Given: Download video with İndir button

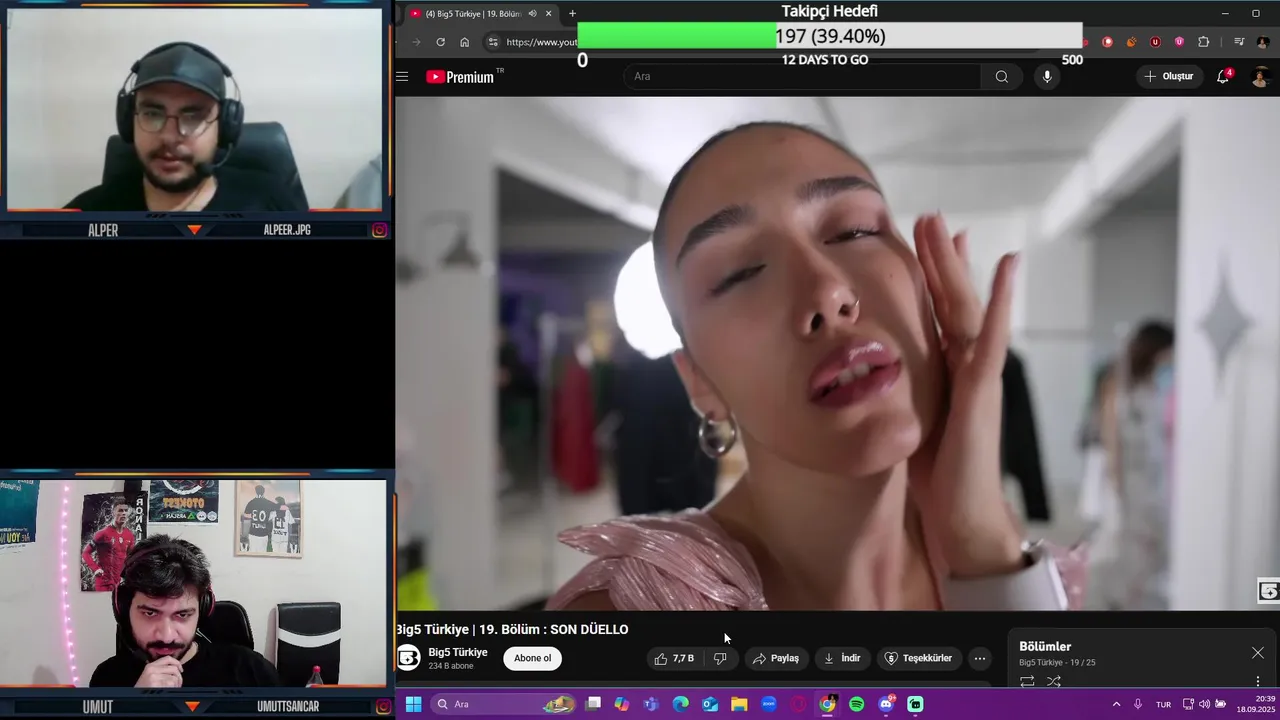Looking at the screenshot, I should click(842, 658).
